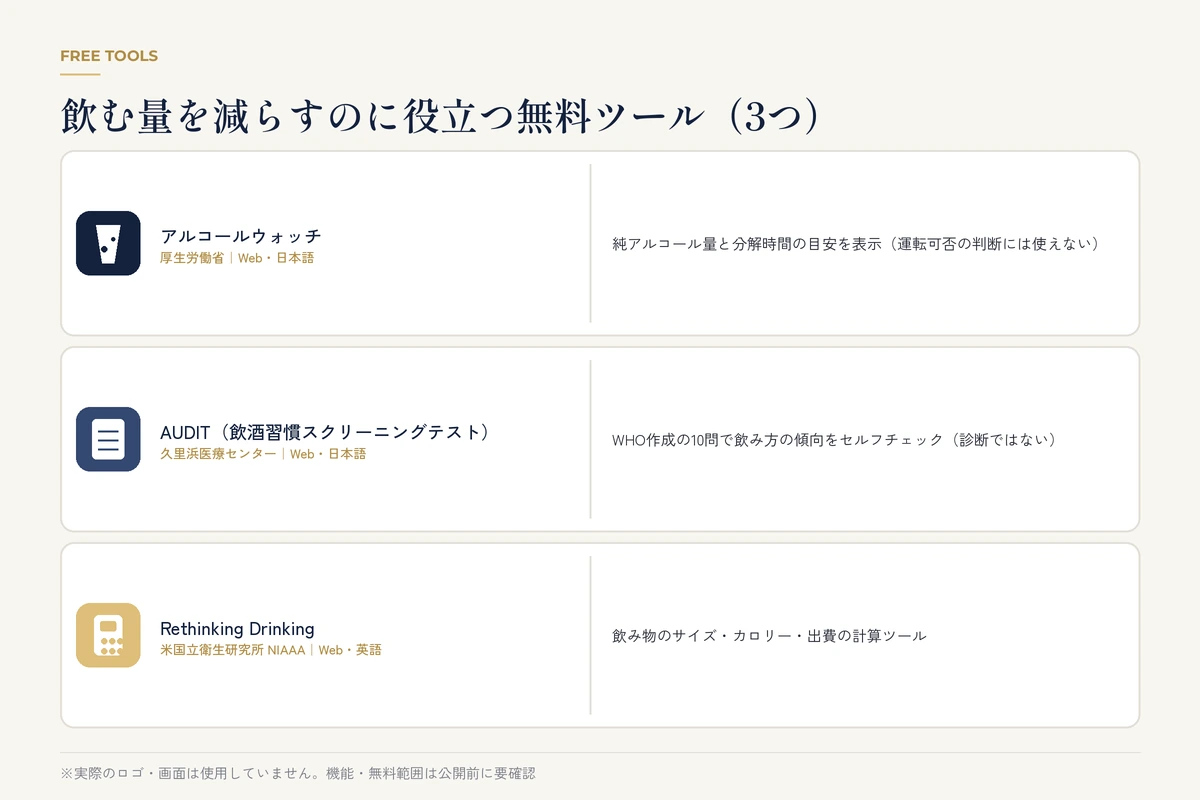Select the アルコールウォッチ title
Image resolution: width=1200 pixels, height=800 pixels.
click(x=241, y=236)
